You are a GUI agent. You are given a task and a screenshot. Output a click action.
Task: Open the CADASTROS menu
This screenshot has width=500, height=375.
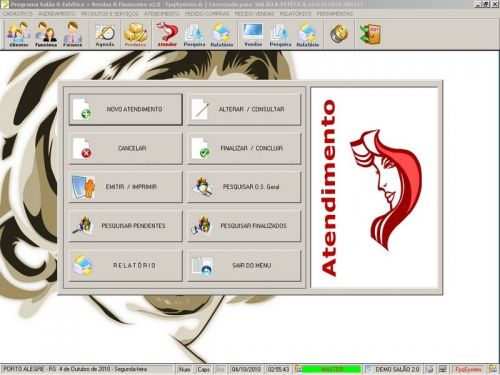[18, 14]
